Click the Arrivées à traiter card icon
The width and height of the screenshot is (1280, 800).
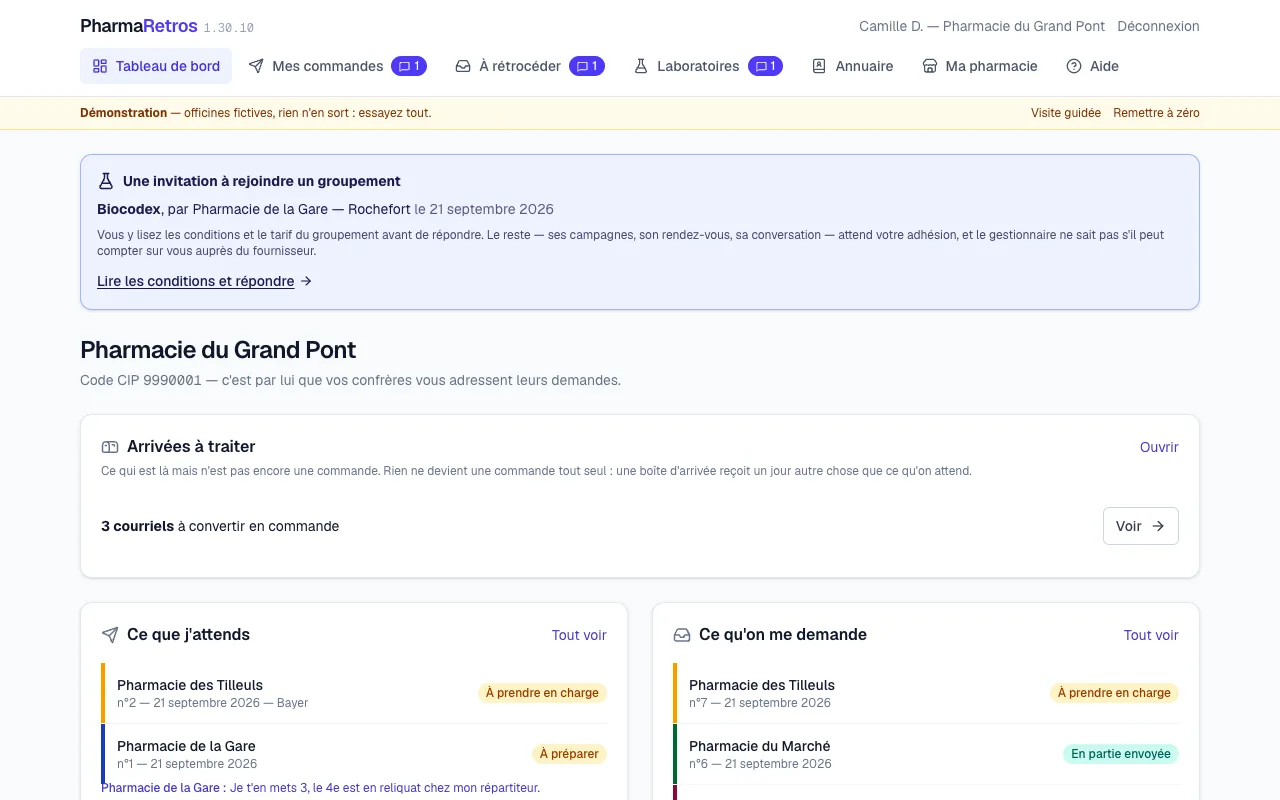point(110,447)
